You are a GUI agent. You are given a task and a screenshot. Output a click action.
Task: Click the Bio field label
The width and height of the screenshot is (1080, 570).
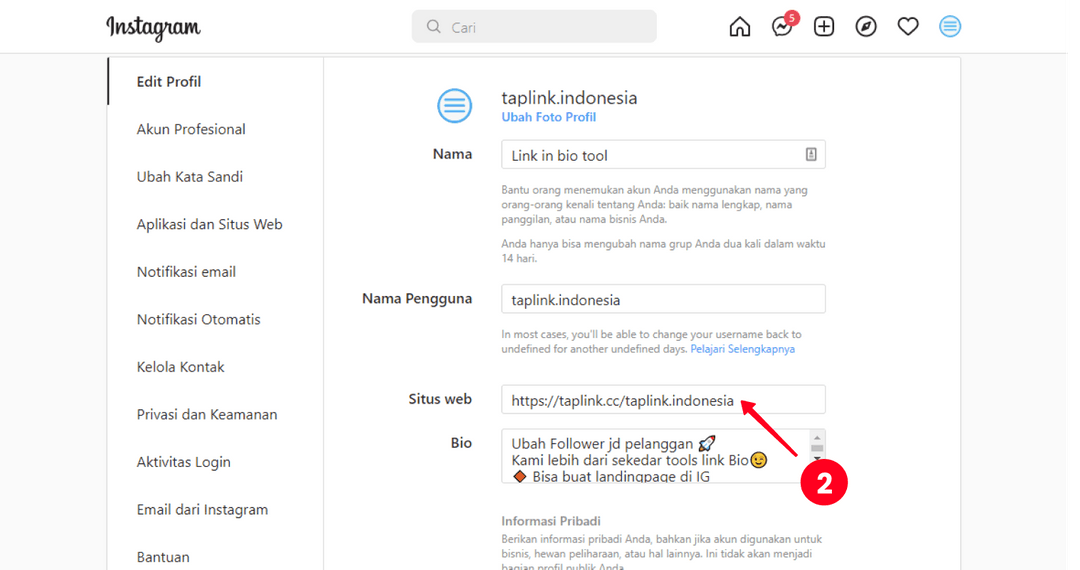[x=461, y=443]
